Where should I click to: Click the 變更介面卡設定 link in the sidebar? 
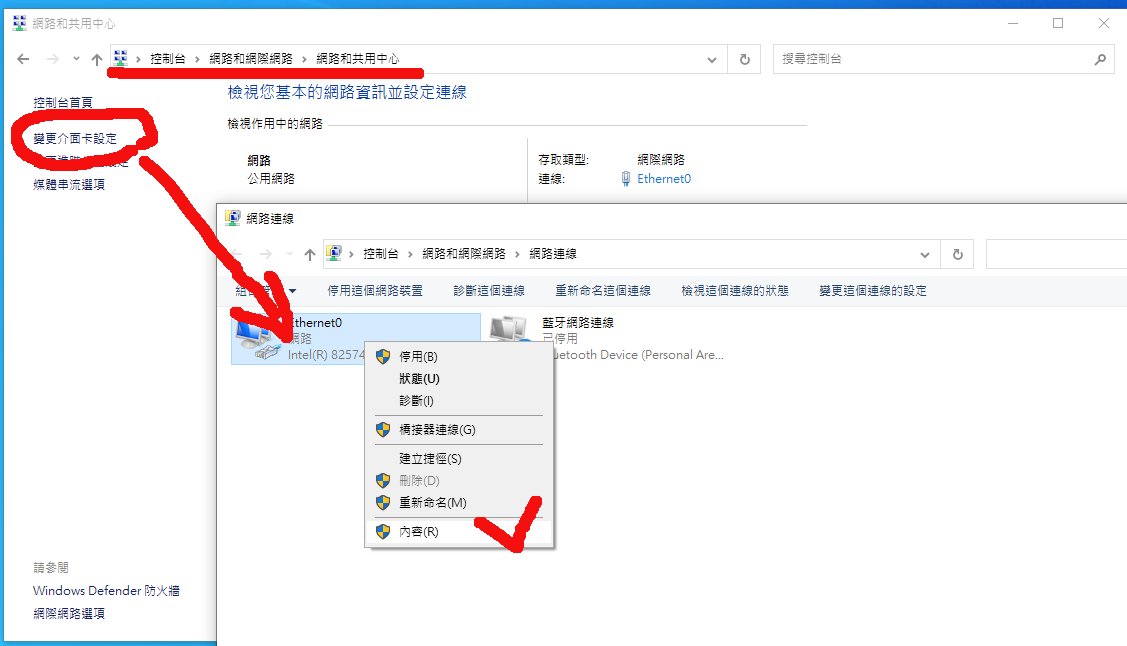point(75,139)
